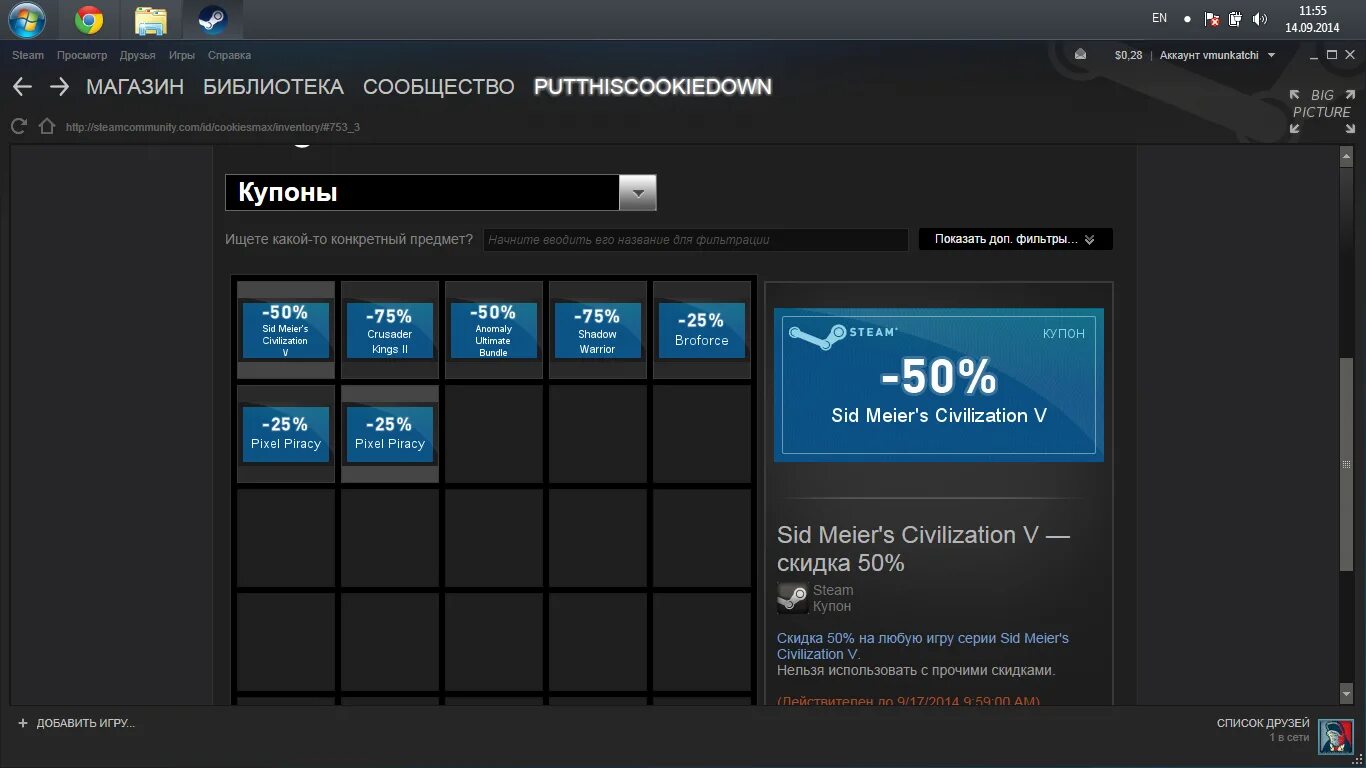Follow the Sid Meier's Civilization V series link

pos(923,646)
